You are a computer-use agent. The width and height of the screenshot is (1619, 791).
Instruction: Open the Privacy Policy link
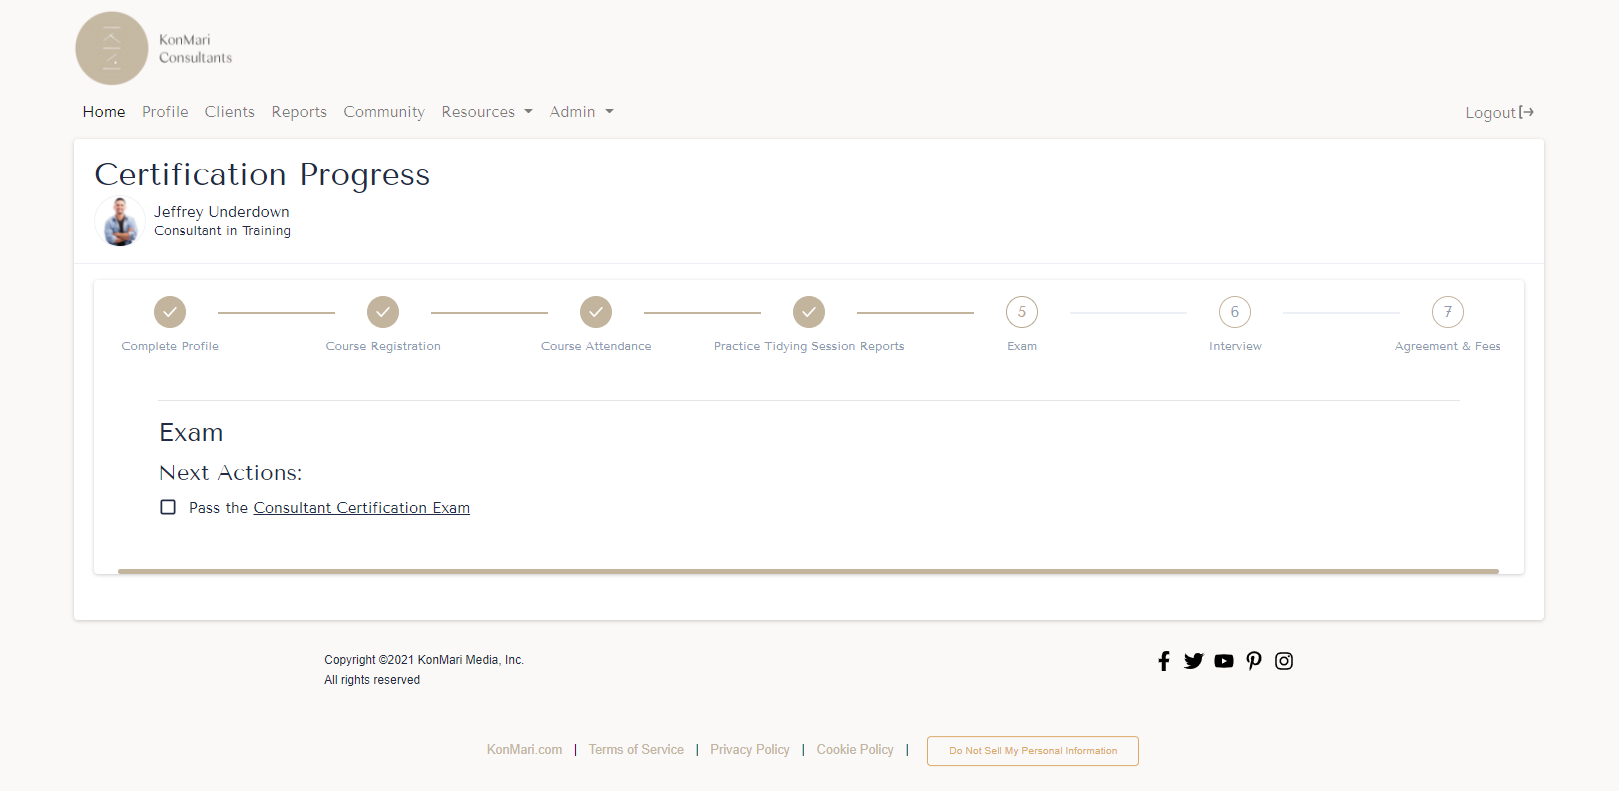[750, 750]
